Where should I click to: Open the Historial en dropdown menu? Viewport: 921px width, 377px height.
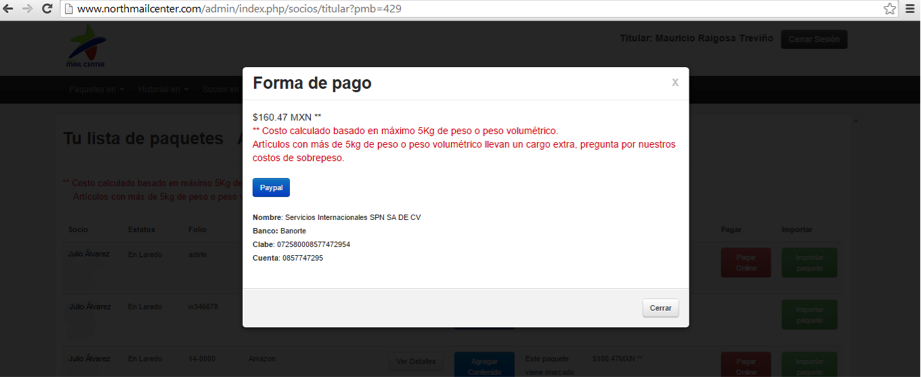click(163, 90)
